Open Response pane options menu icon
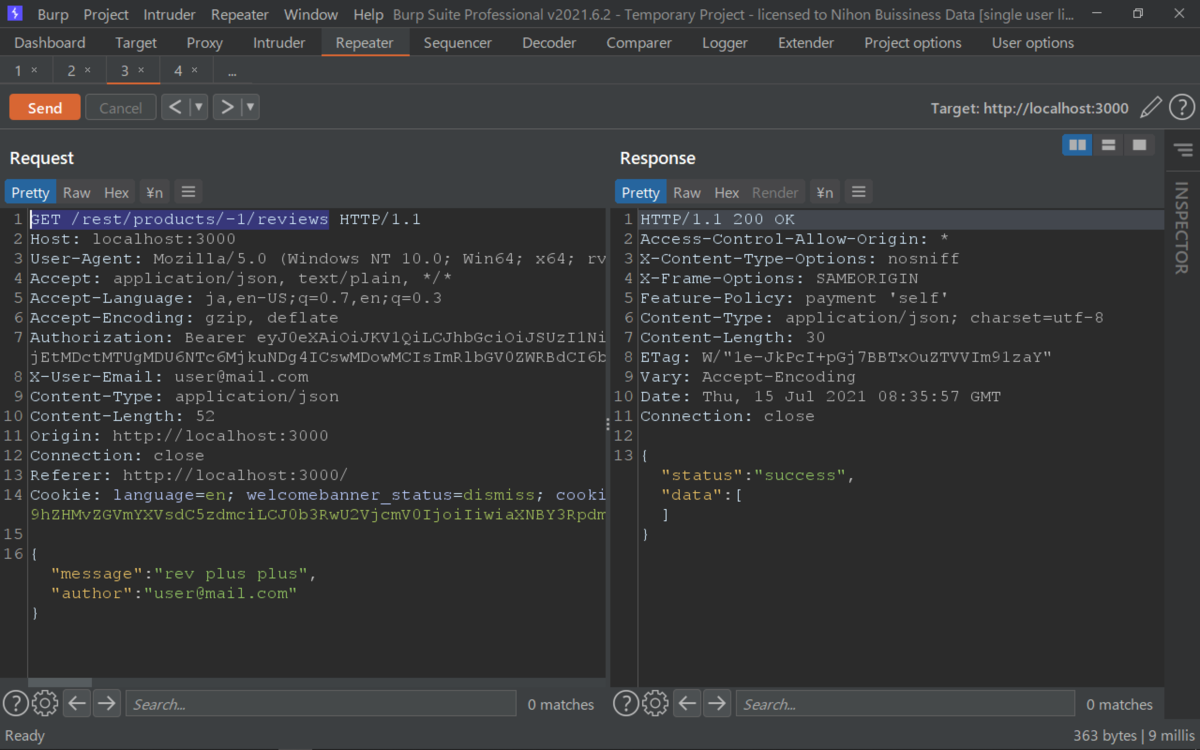The width and height of the screenshot is (1200, 750). coord(858,192)
